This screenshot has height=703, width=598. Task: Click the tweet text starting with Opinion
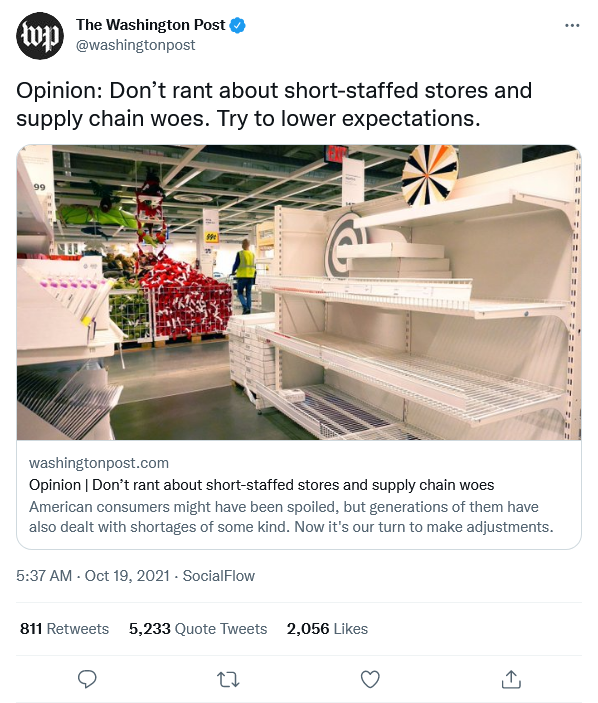pyautogui.click(x=274, y=104)
